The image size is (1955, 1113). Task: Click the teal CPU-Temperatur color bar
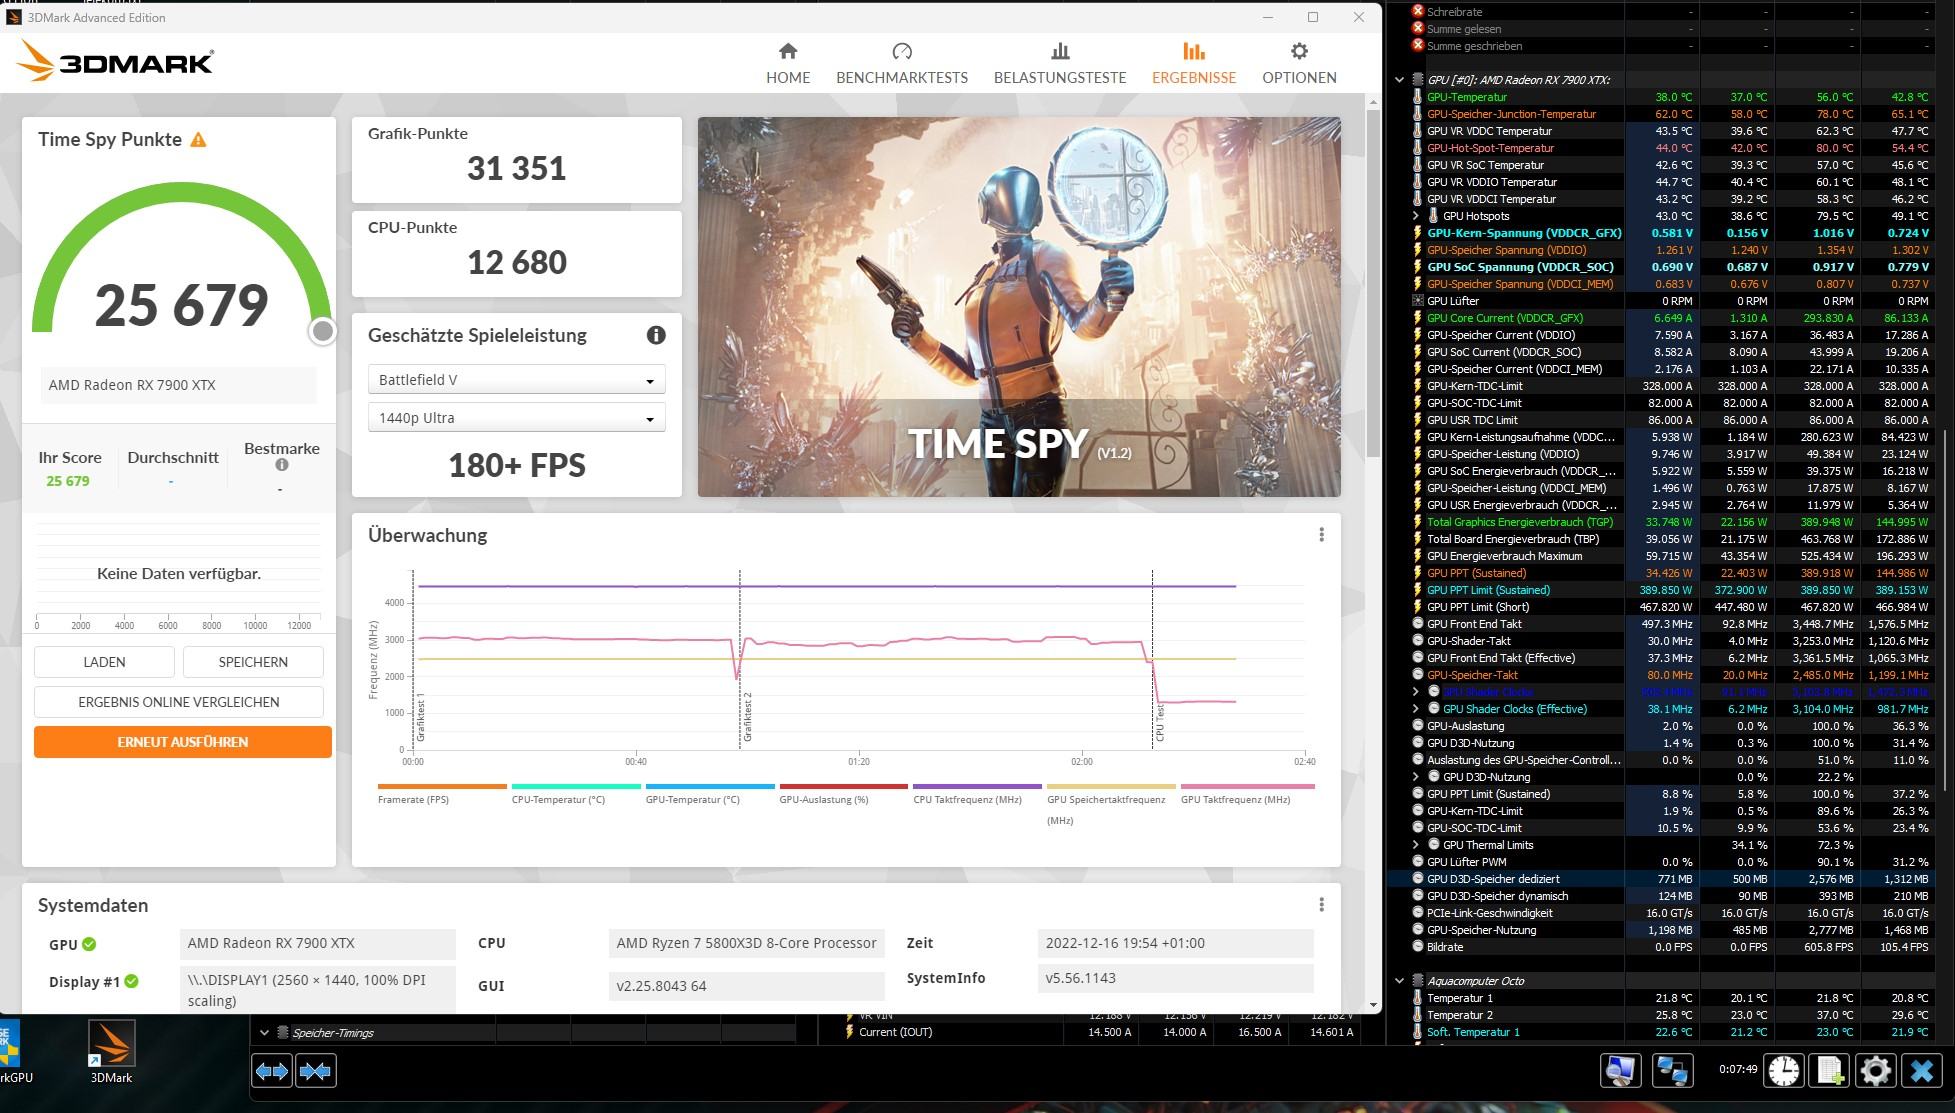point(576,787)
